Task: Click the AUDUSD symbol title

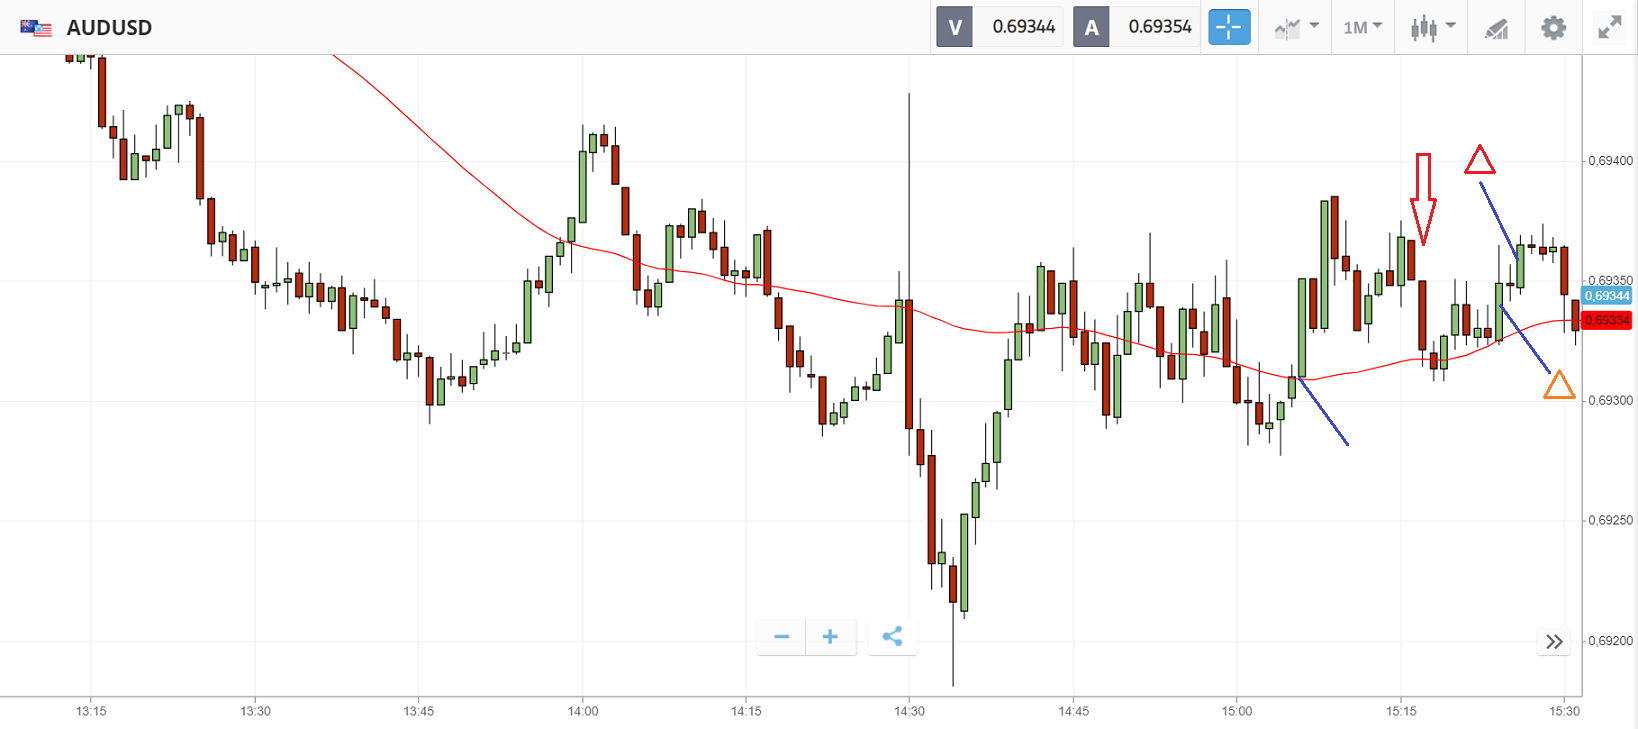Action: 109,28
